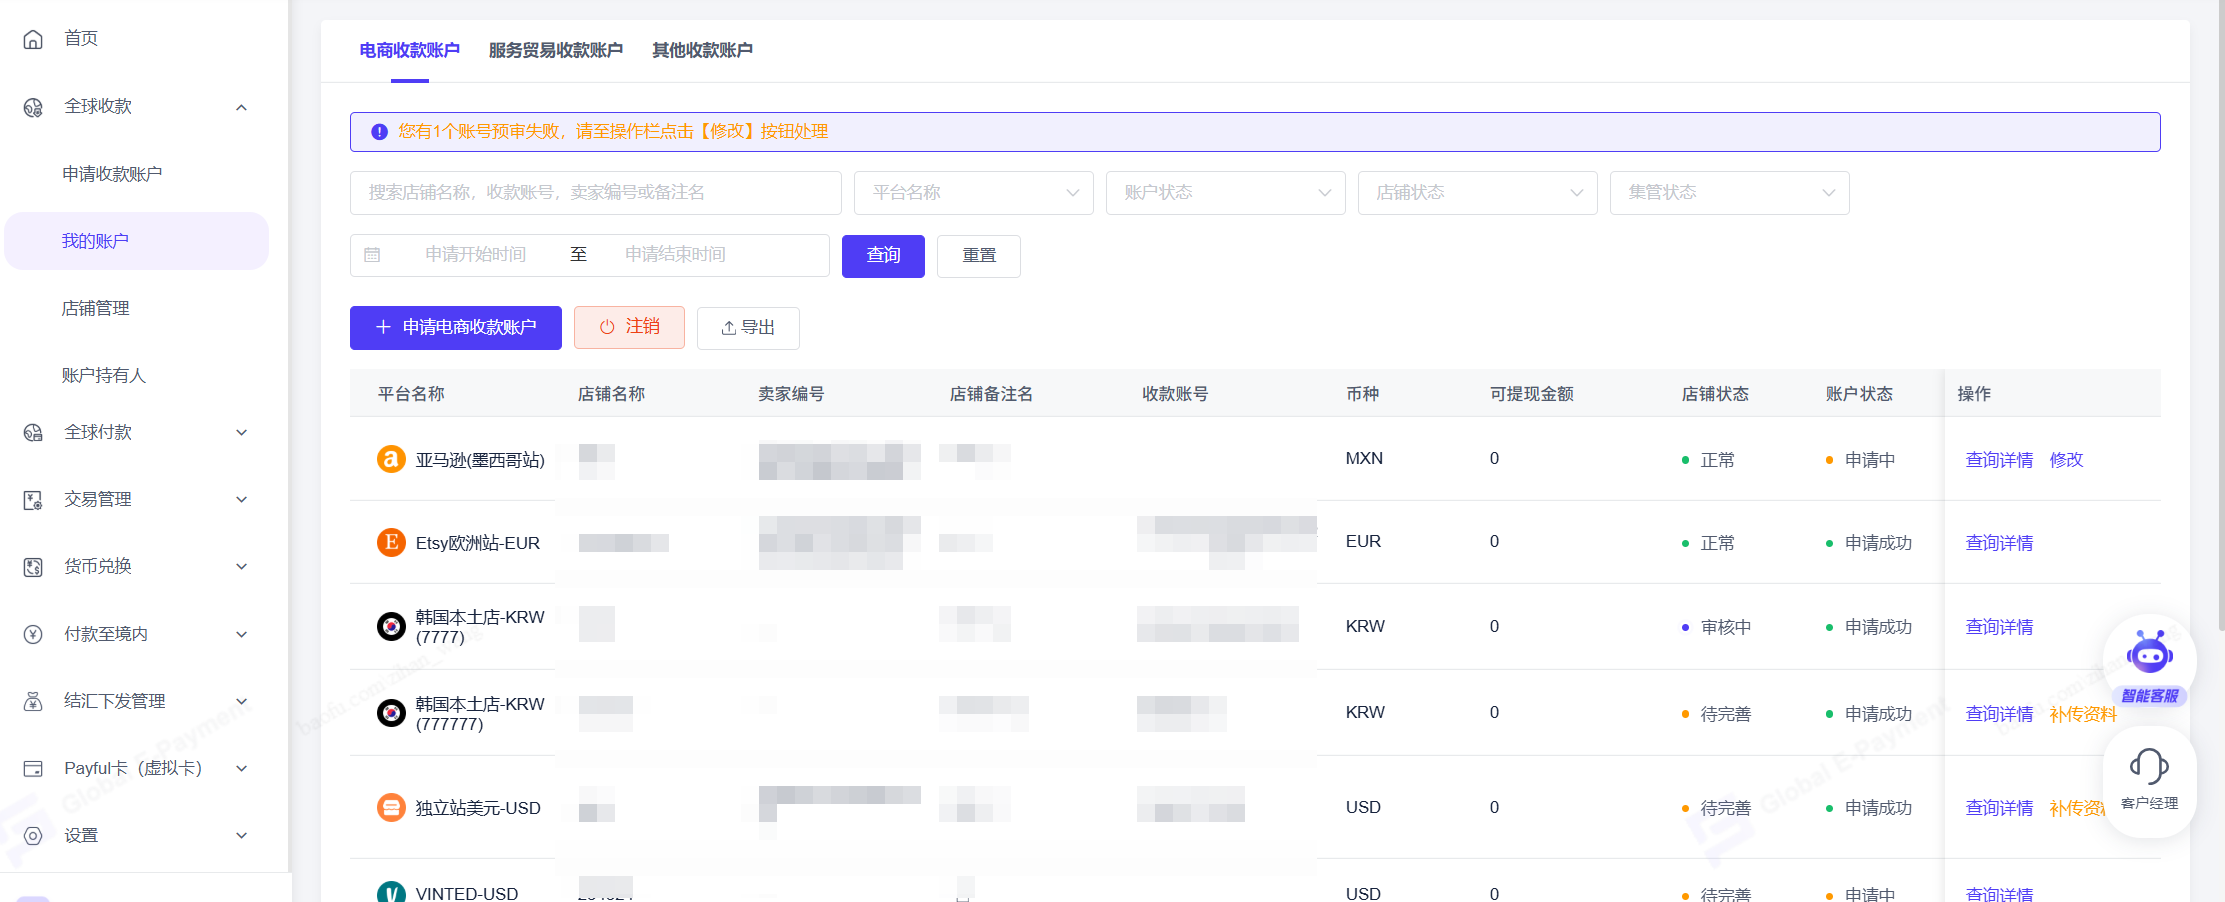
Task: Click the Payful卡 card icon in sidebar
Action: tap(33, 769)
